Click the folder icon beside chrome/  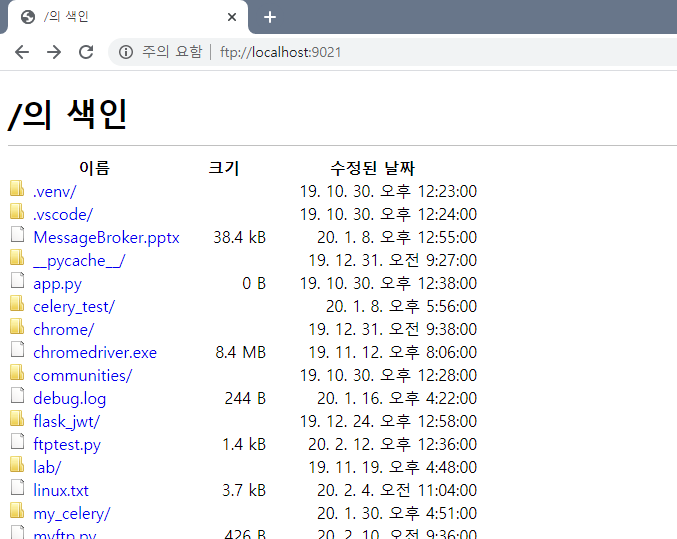pos(17,326)
